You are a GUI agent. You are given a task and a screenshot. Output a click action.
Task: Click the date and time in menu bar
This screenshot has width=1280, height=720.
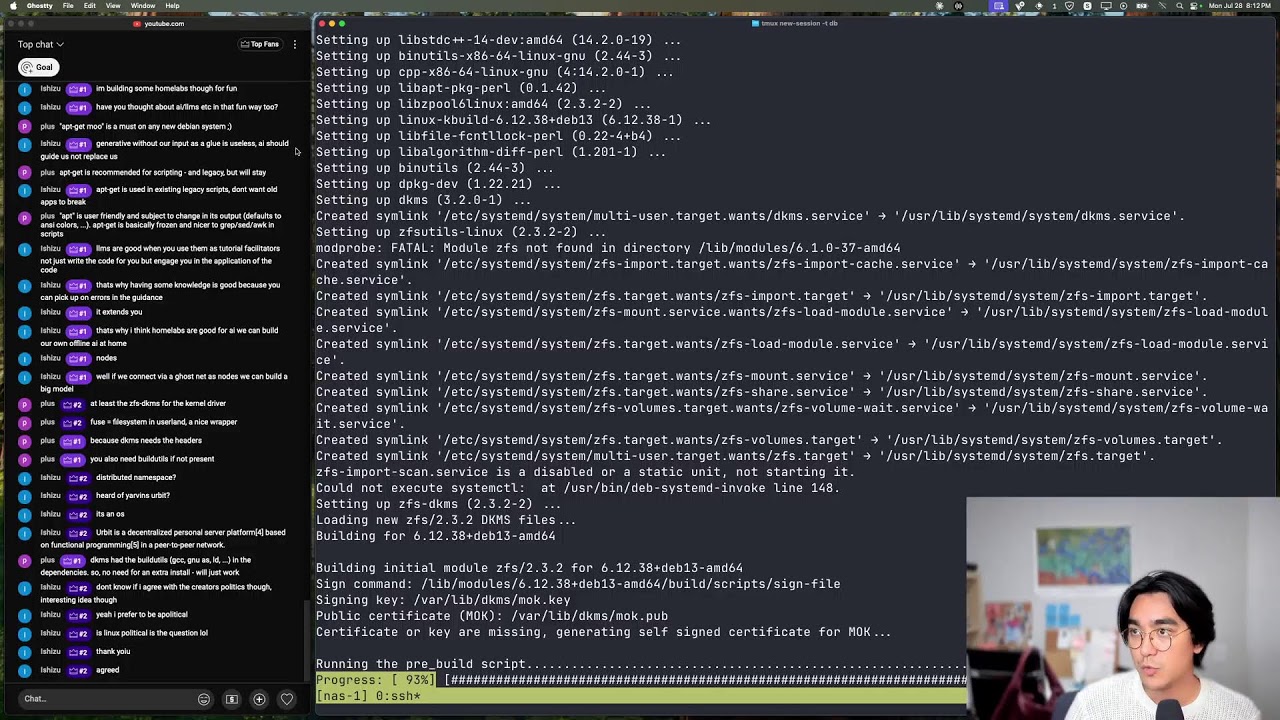tap(1240, 6)
